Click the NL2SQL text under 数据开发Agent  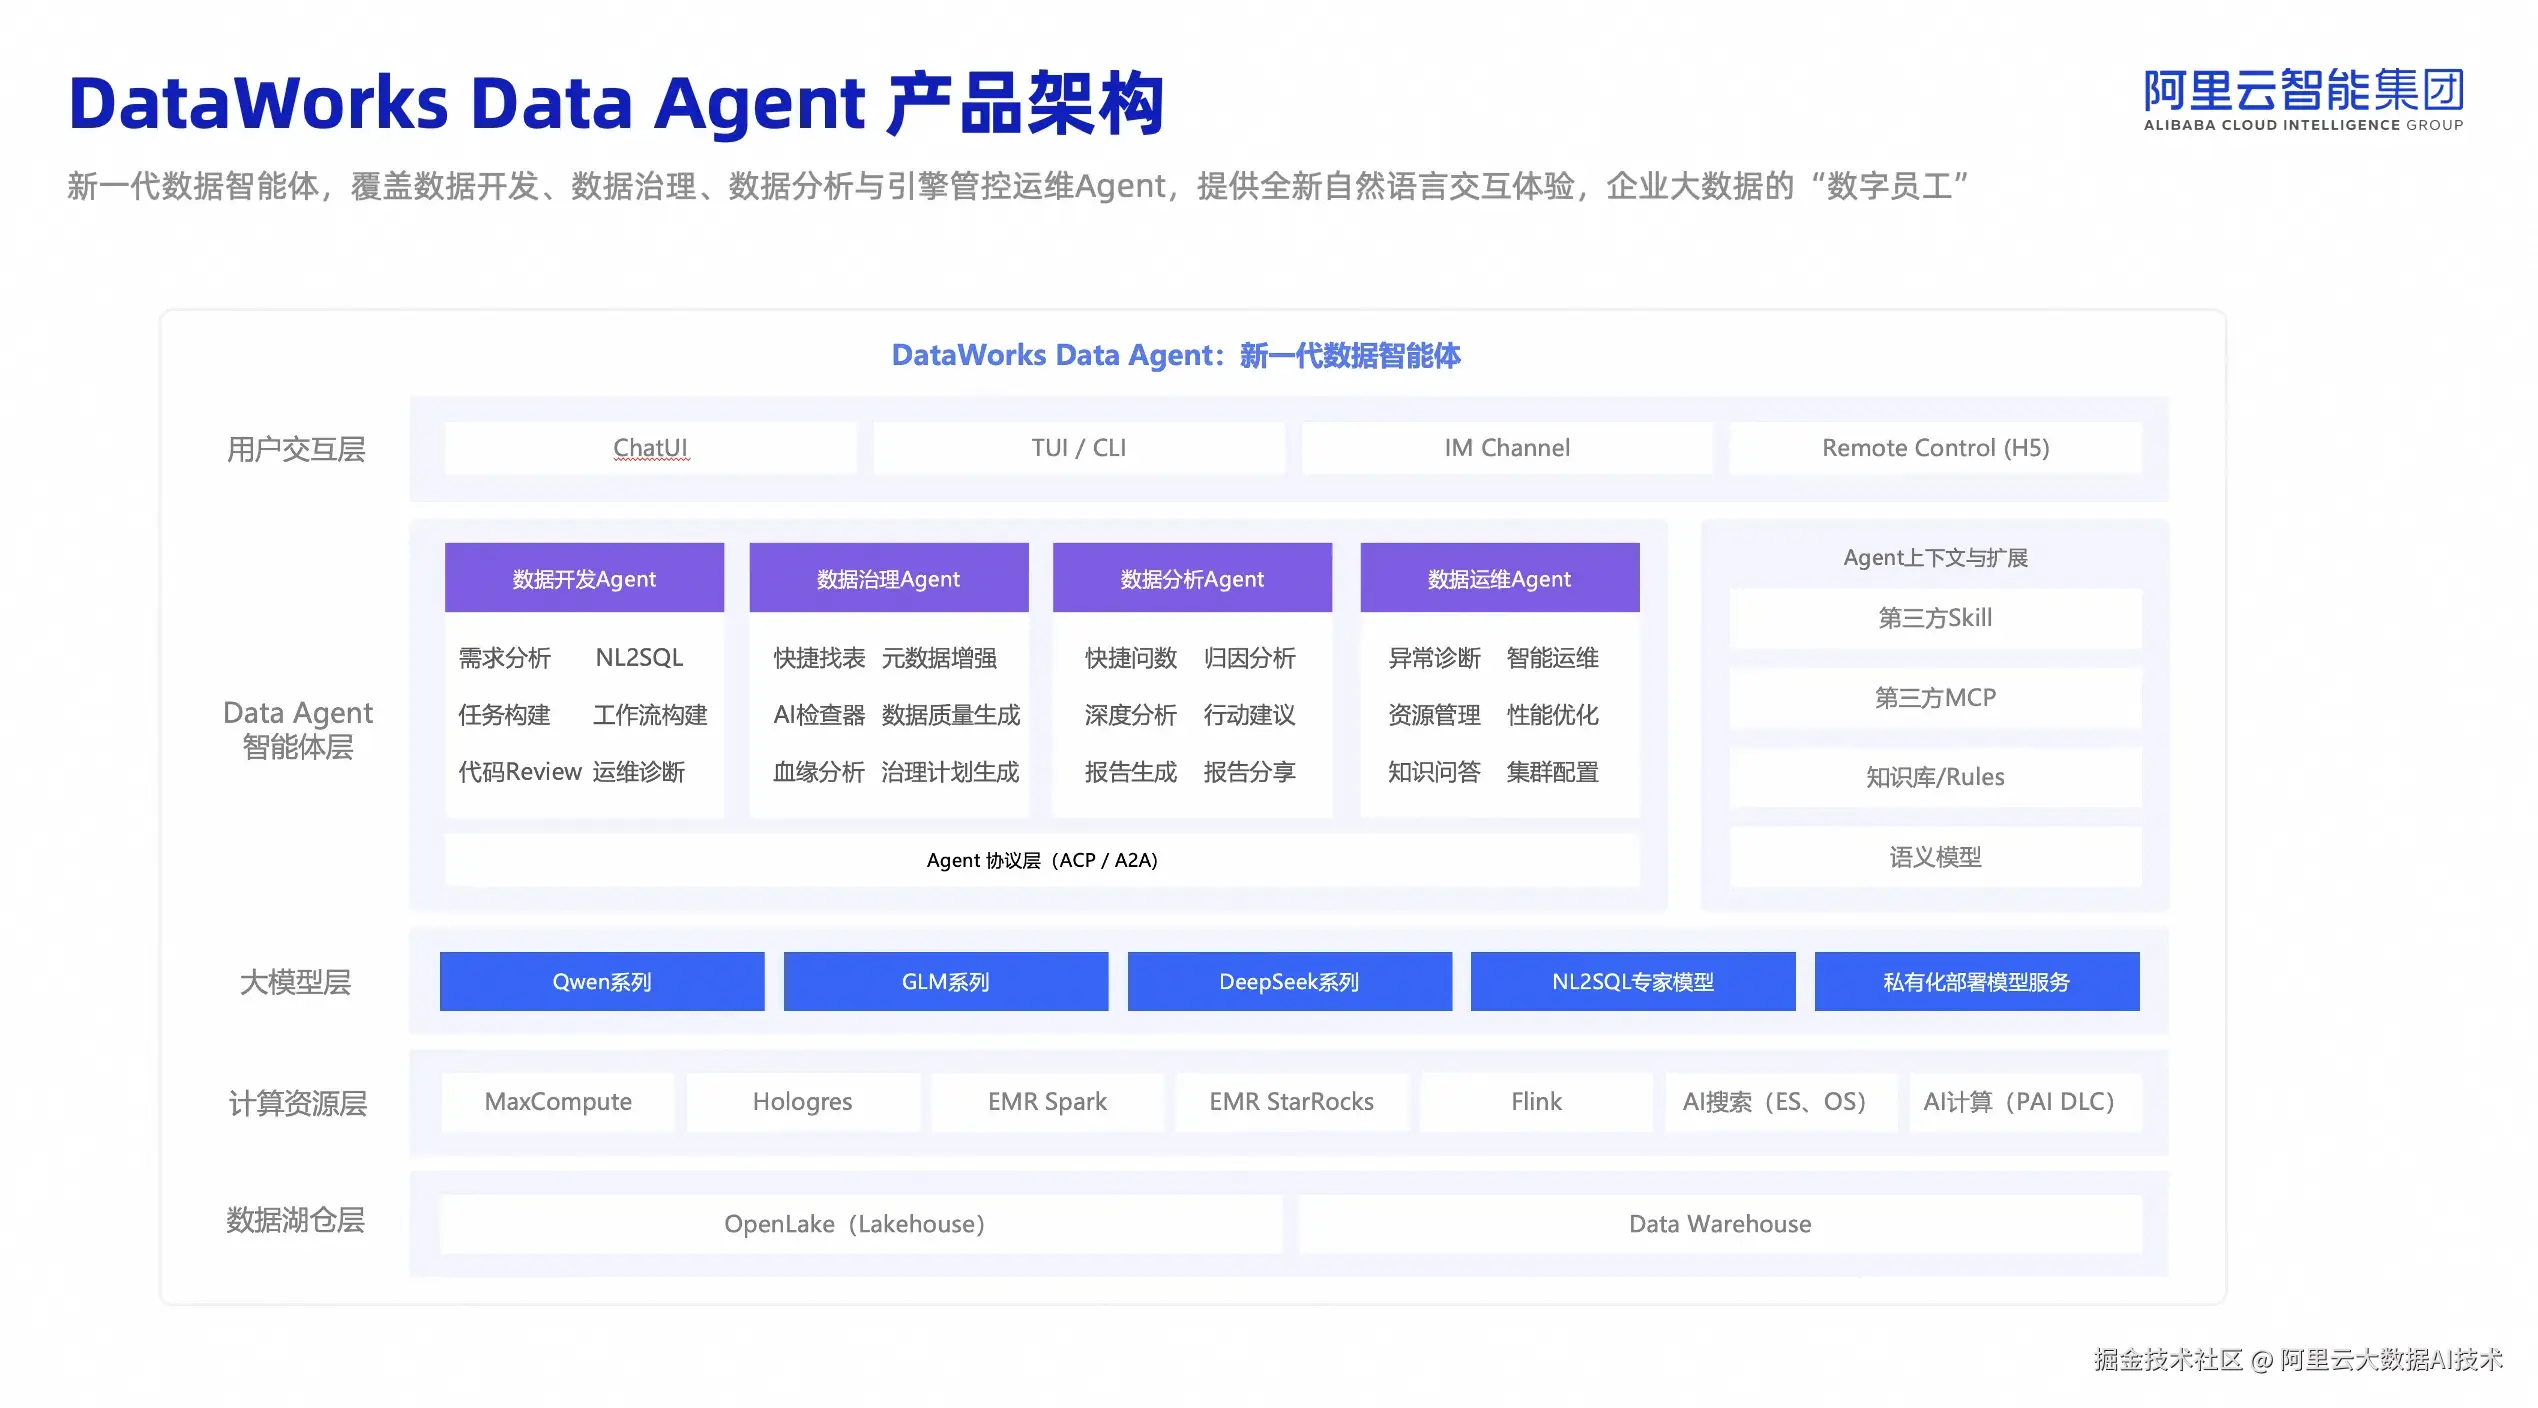point(639,658)
